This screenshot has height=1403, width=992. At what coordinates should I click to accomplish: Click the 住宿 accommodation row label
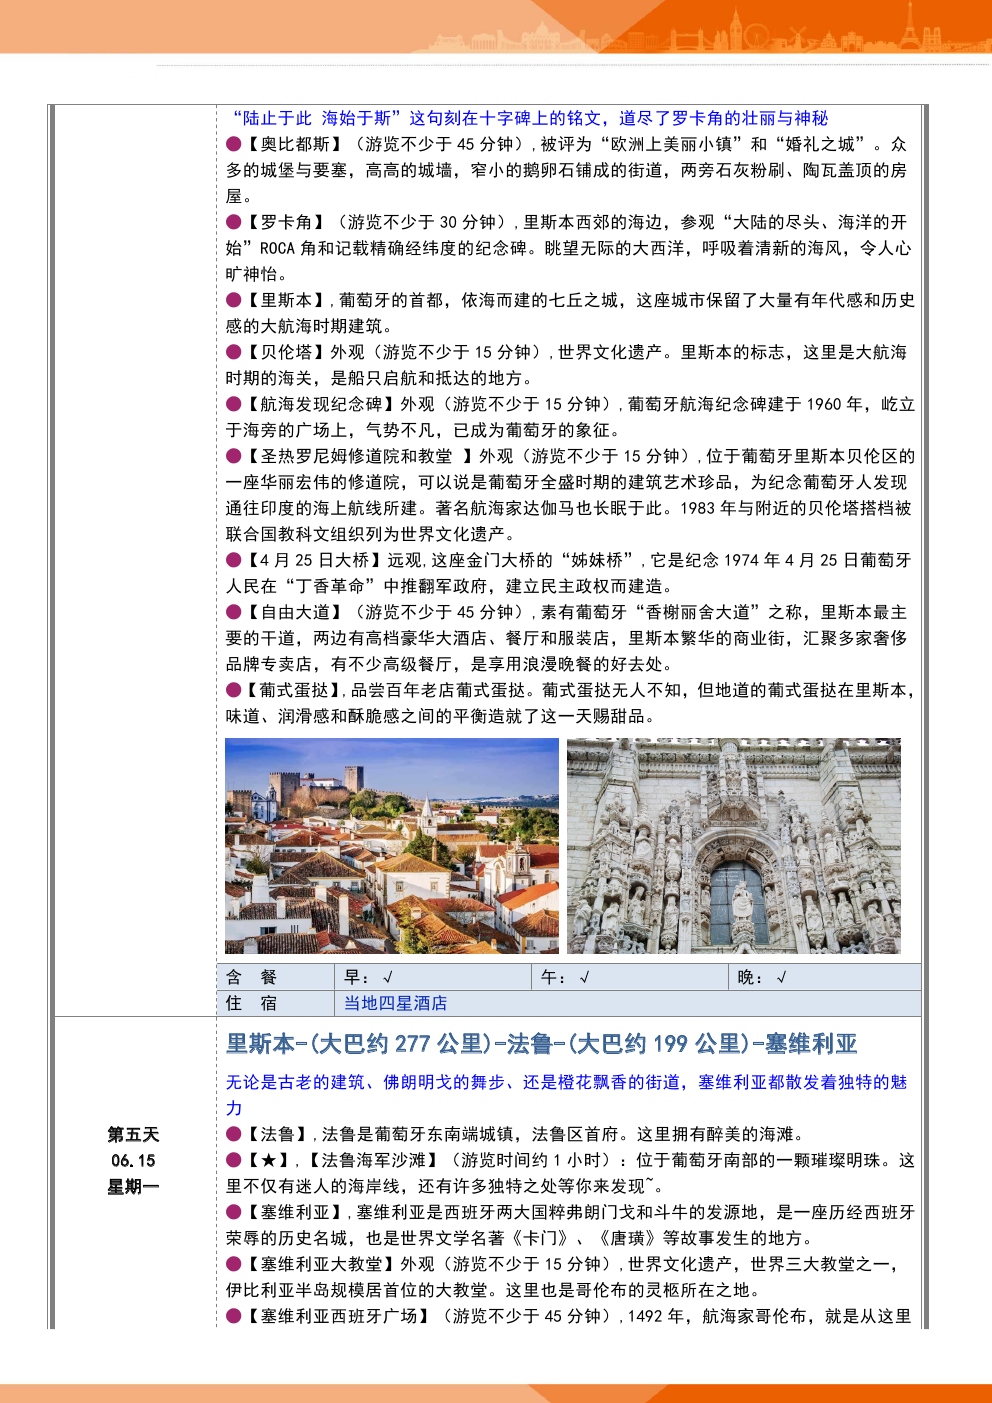251,1003
